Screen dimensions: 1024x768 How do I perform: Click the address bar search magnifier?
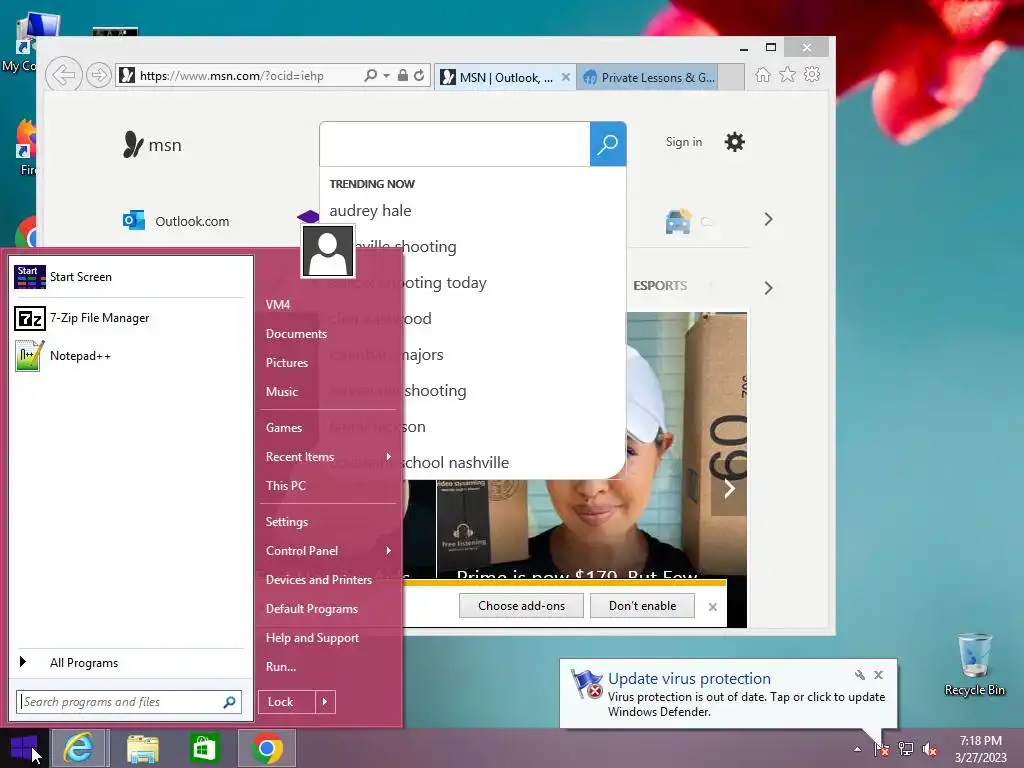370,75
